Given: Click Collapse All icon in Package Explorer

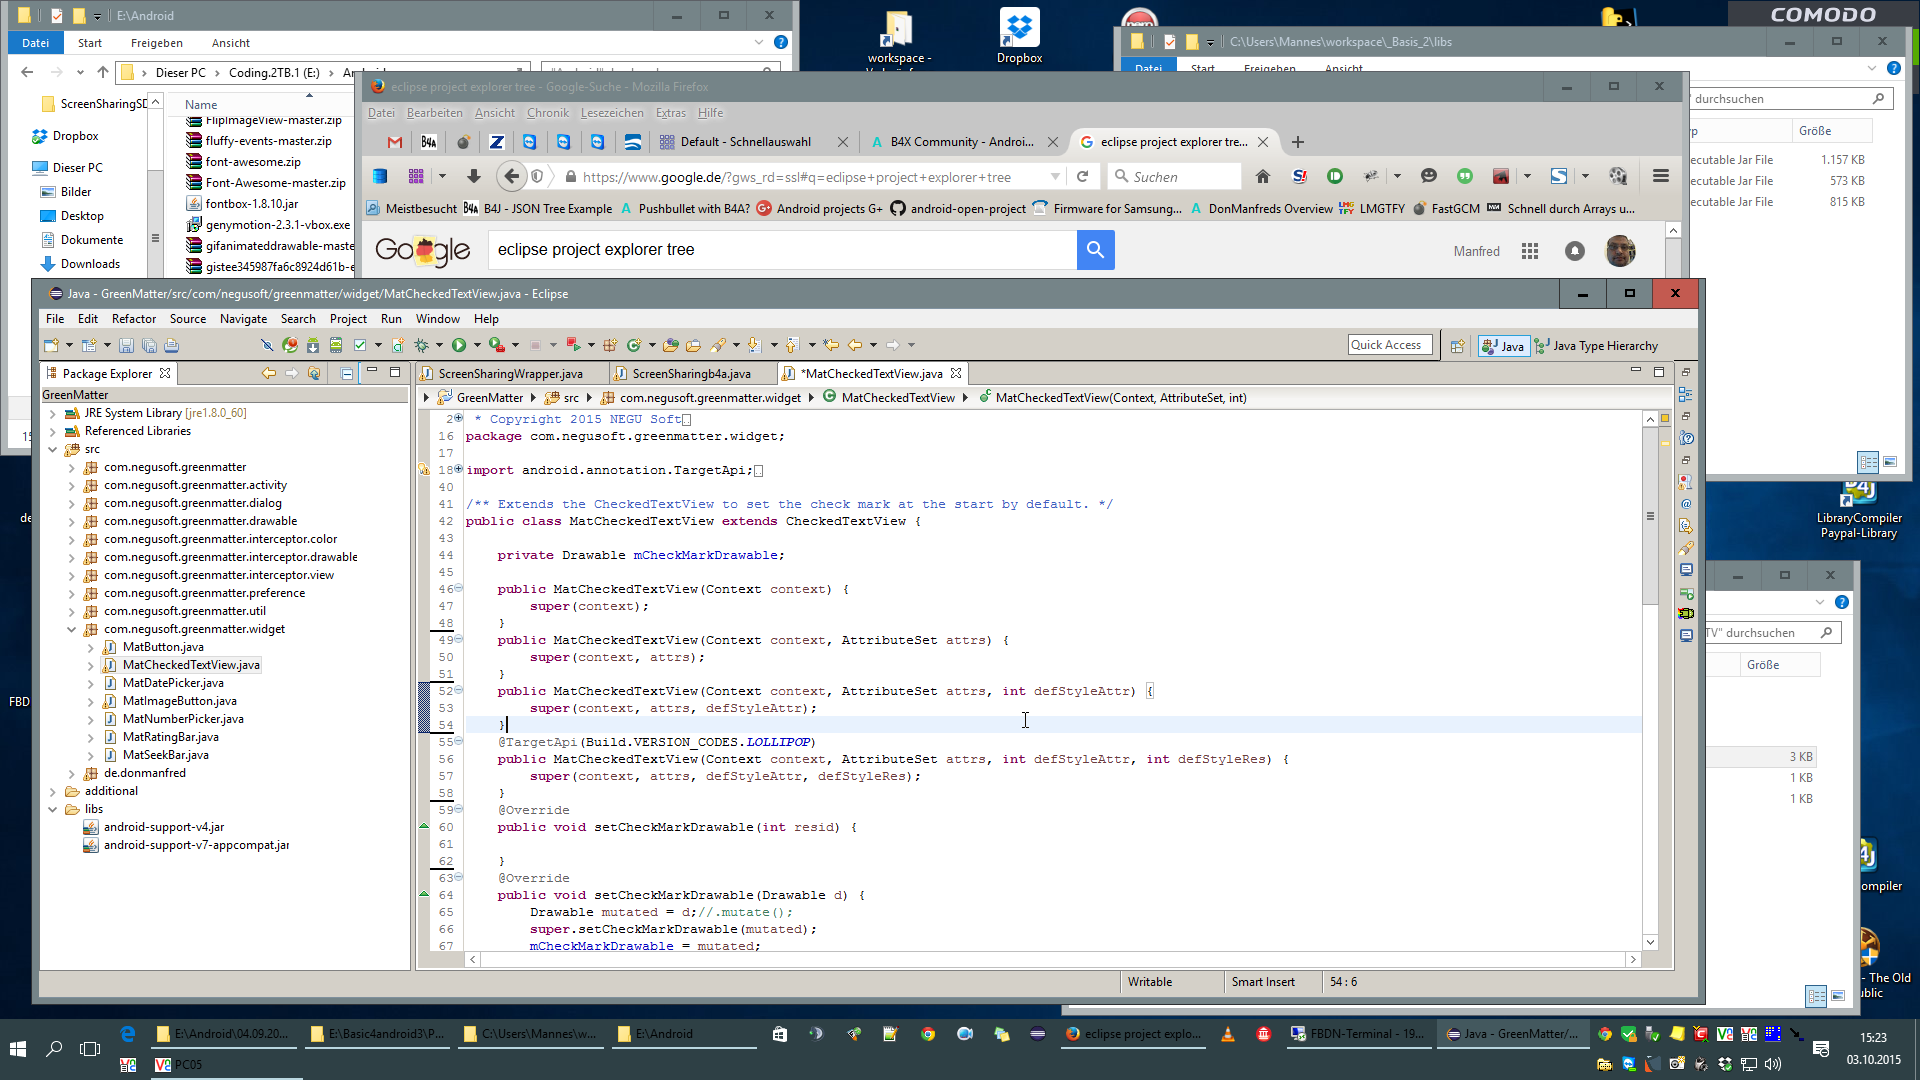Looking at the screenshot, I should pos(346,373).
